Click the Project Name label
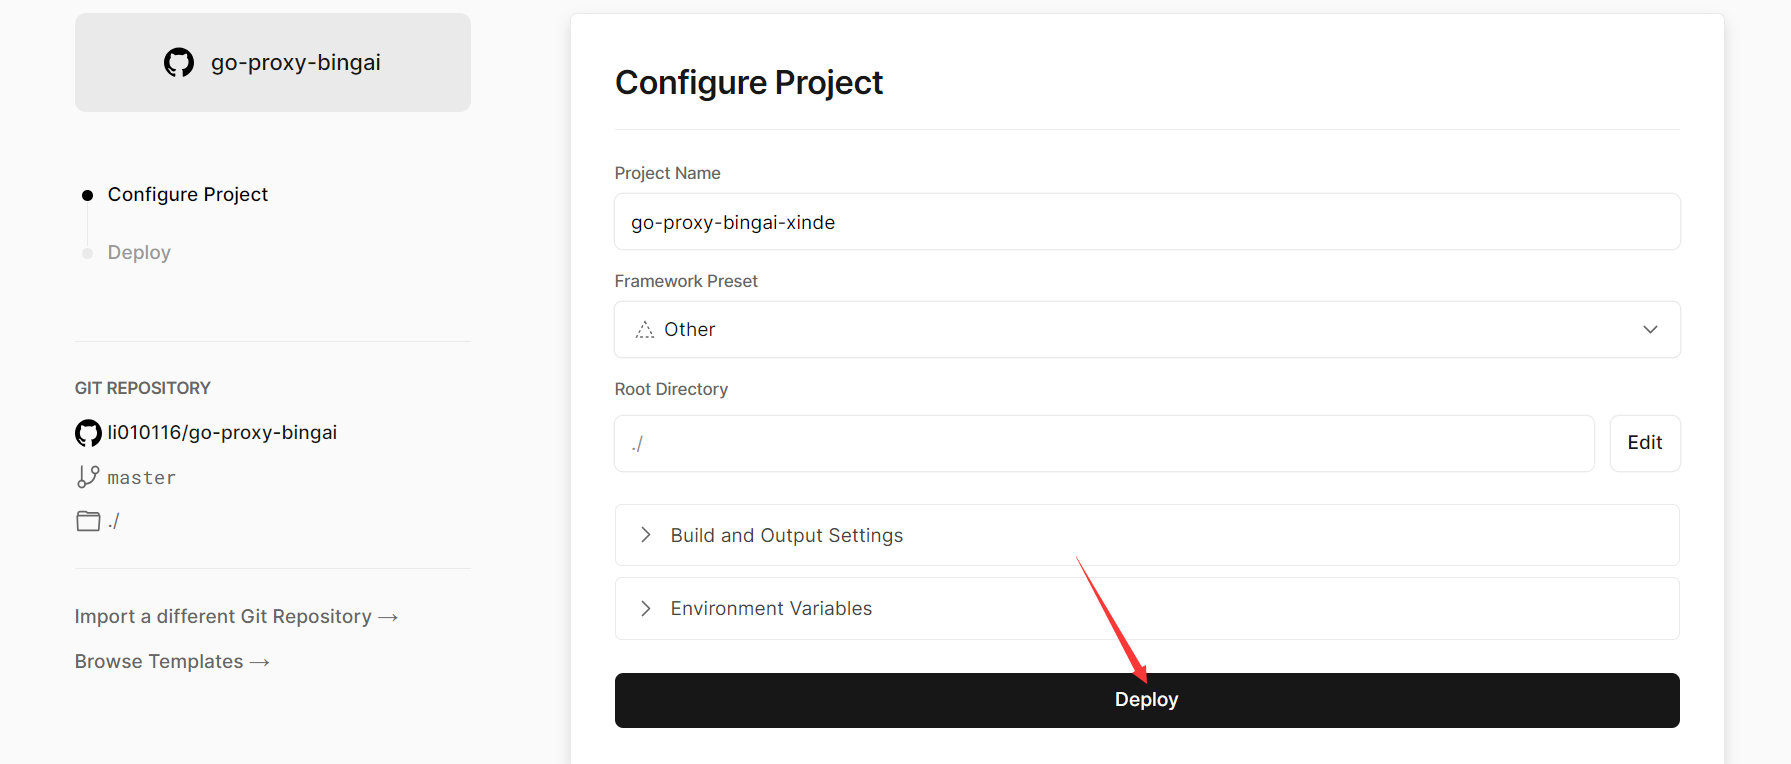The width and height of the screenshot is (1791, 764). (668, 173)
